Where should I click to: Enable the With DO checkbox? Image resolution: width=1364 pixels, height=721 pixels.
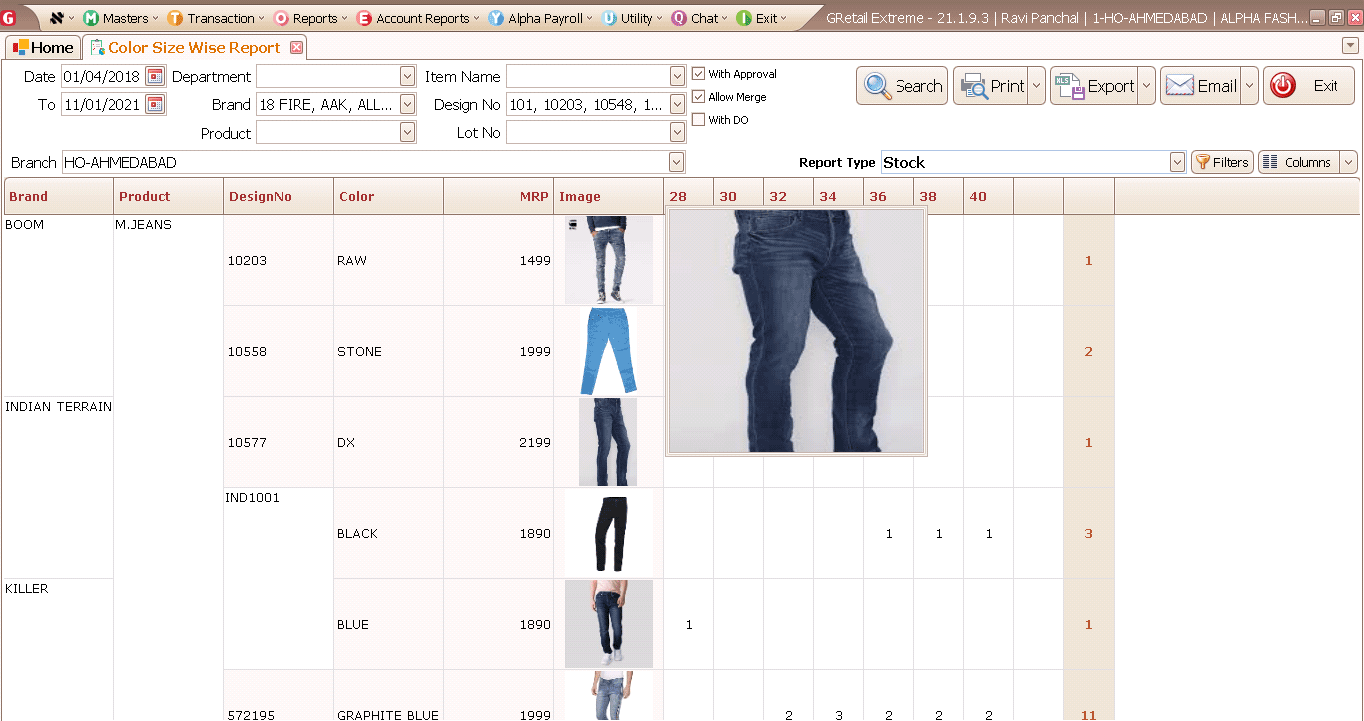[x=699, y=120]
